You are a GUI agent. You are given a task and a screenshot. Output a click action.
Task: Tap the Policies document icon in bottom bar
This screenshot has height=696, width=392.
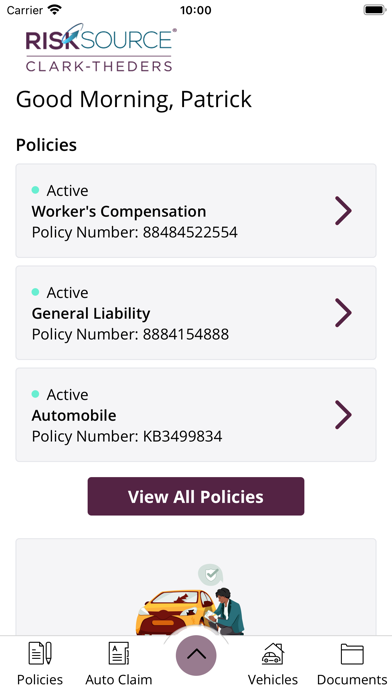(x=40, y=653)
